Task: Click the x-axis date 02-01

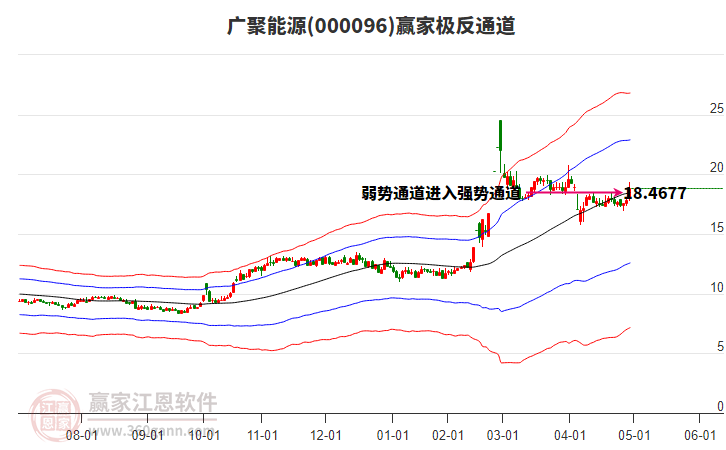Action: tap(448, 435)
